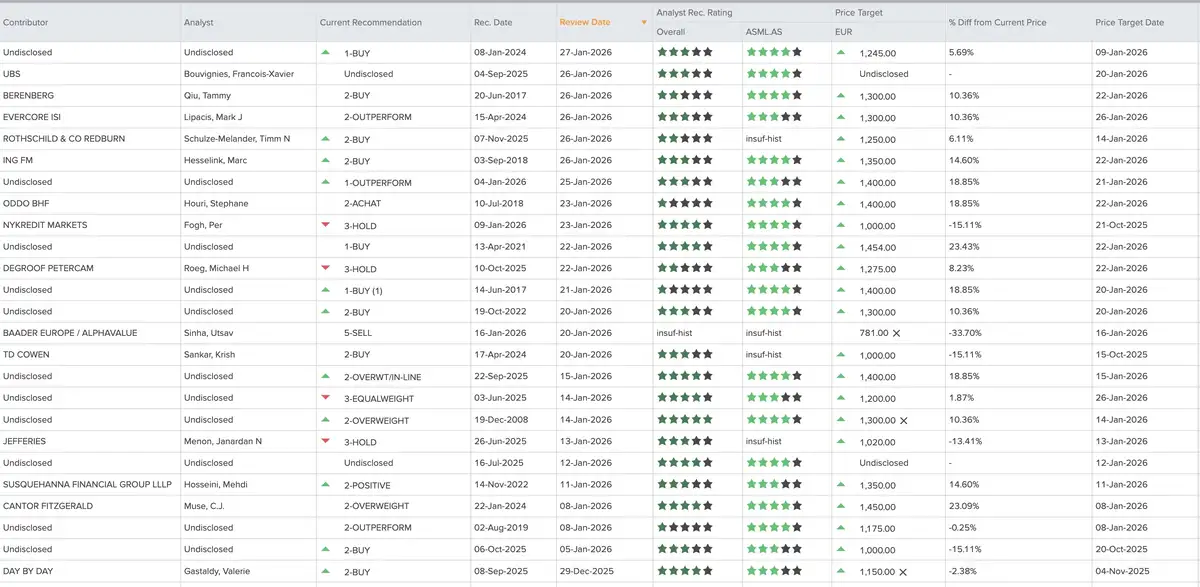Click the X icon beside the 781.00 price target
The height and width of the screenshot is (587, 1200).
pos(896,333)
